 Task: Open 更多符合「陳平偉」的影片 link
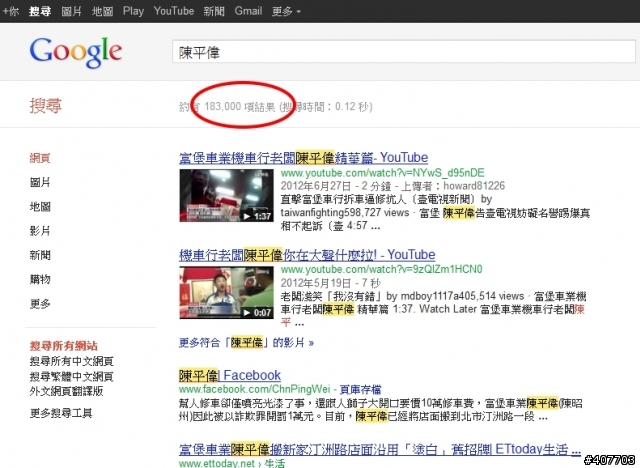pos(246,342)
